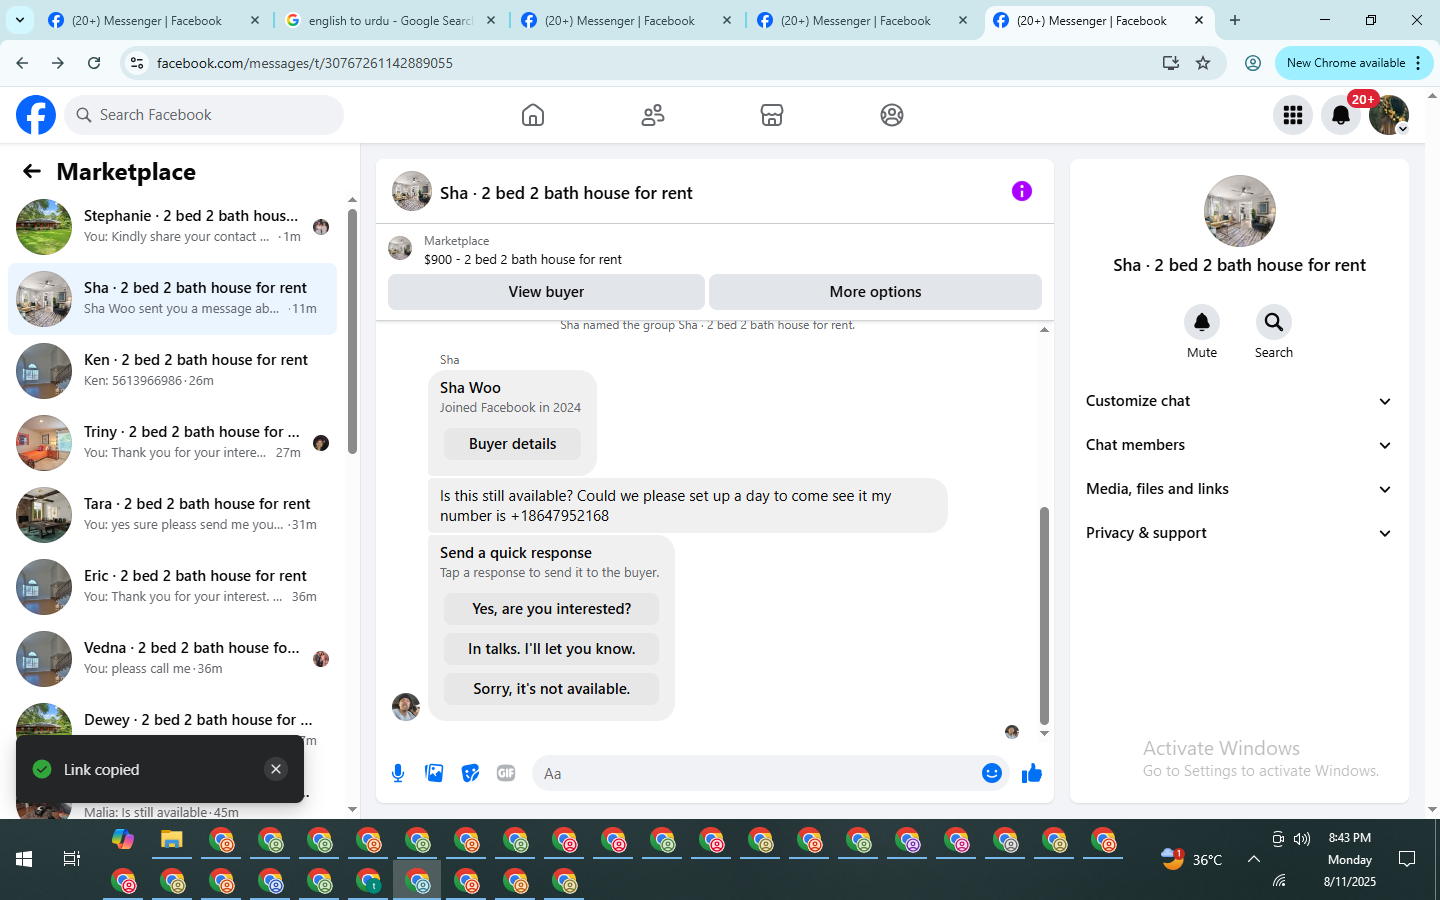Expand Chat members section
This screenshot has height=900, width=1440.
coord(1239,445)
